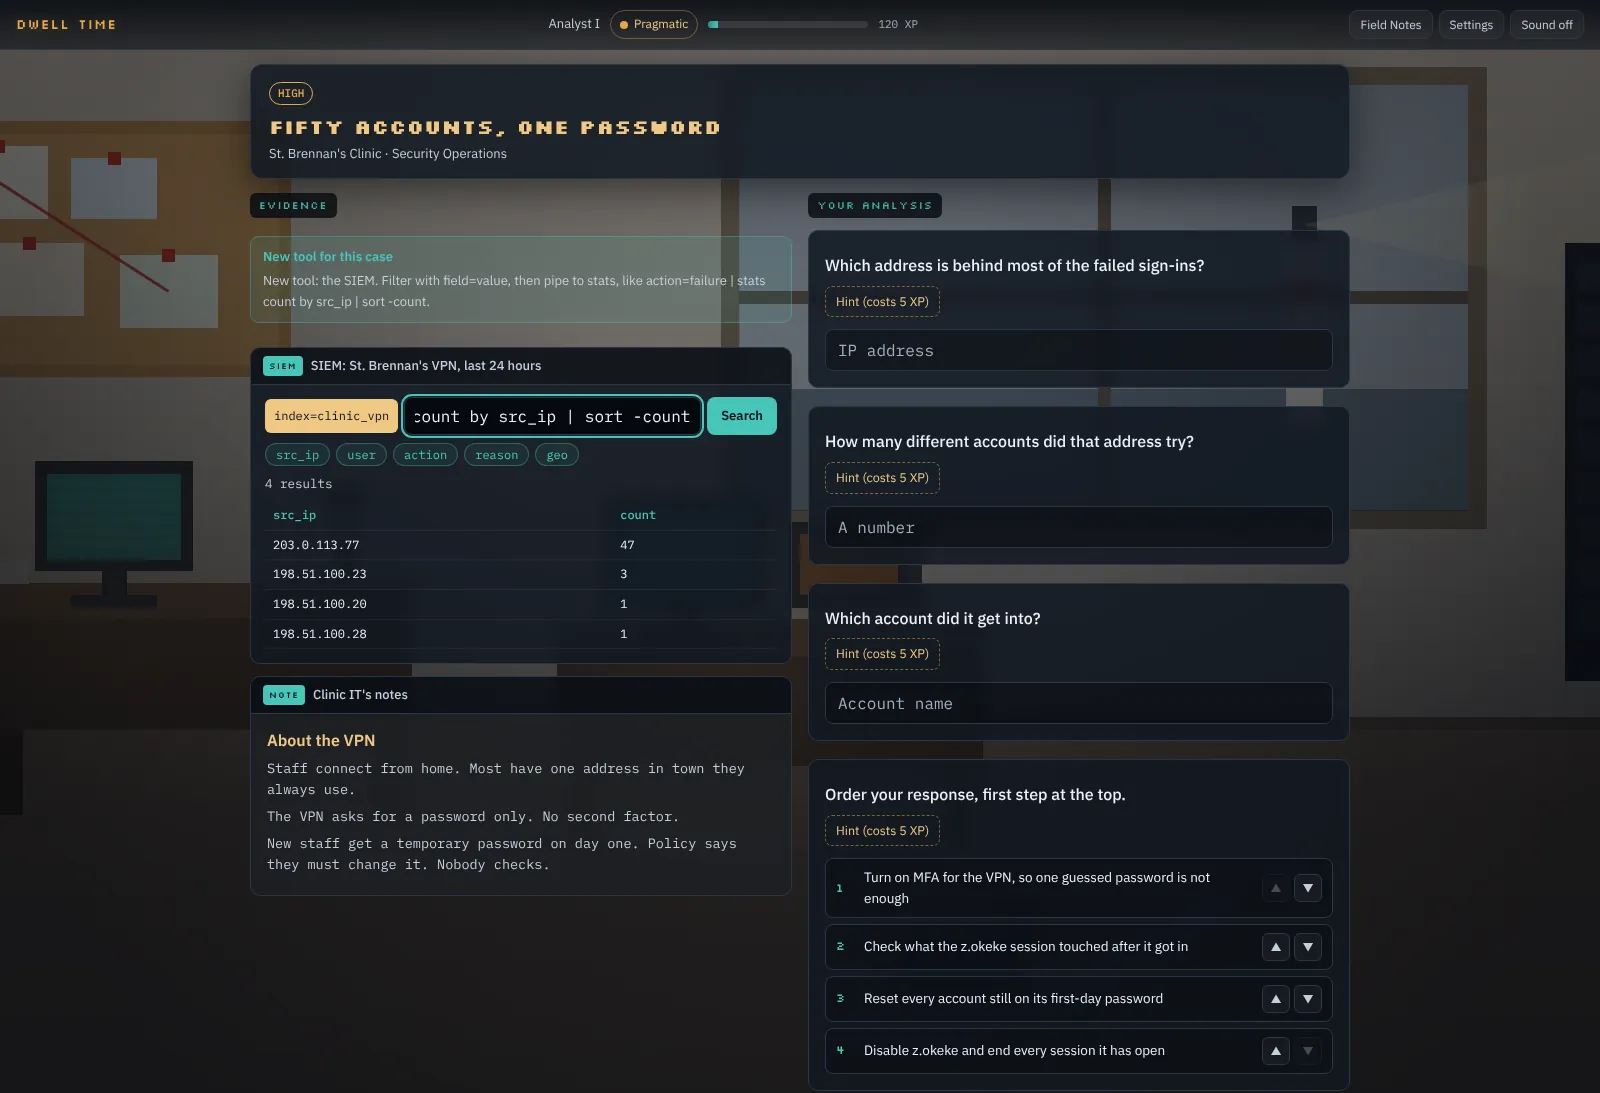This screenshot has width=1600, height=1093.
Task: Click the Pragmatic difficulty badge
Action: pyautogui.click(x=654, y=24)
